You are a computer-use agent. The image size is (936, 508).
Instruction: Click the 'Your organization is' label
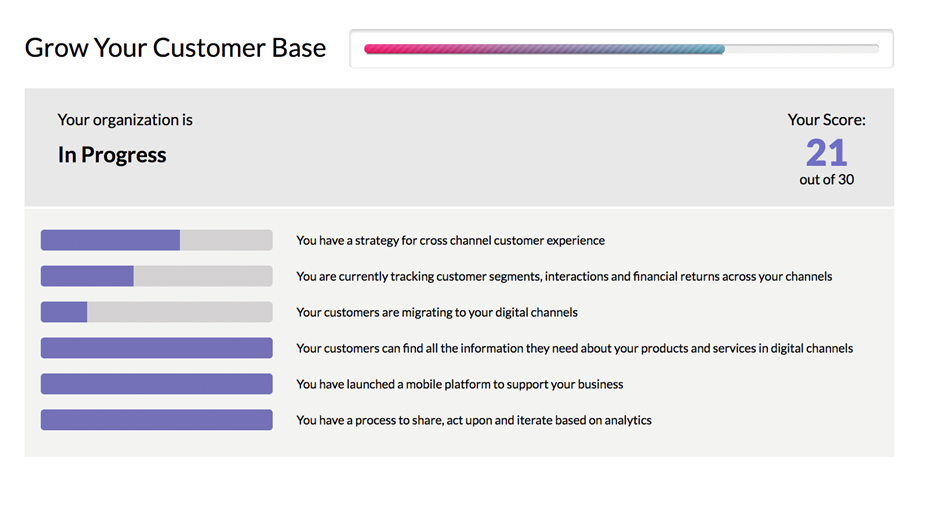125,120
